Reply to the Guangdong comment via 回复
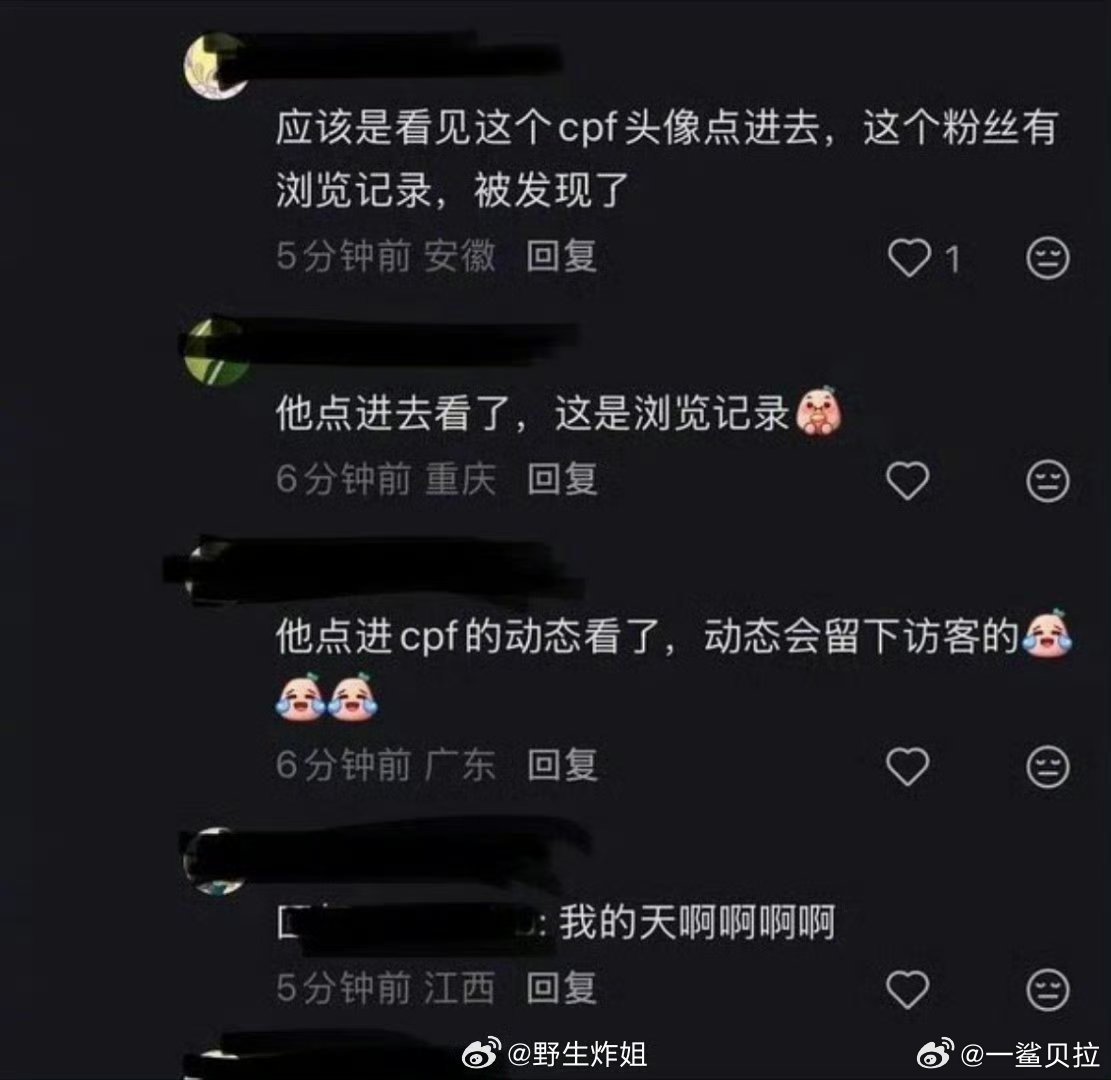Image resolution: width=1111 pixels, height=1080 pixels. click(562, 765)
